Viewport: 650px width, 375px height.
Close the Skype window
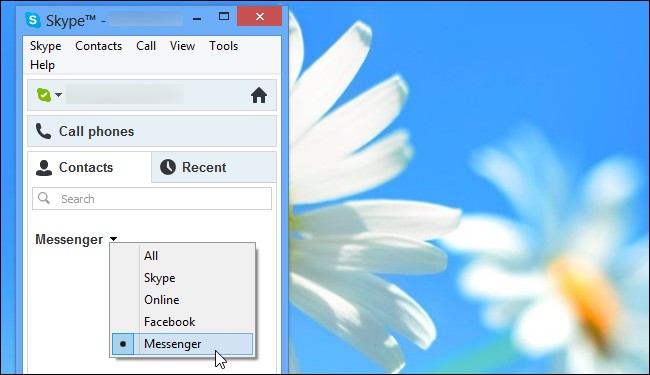point(260,17)
